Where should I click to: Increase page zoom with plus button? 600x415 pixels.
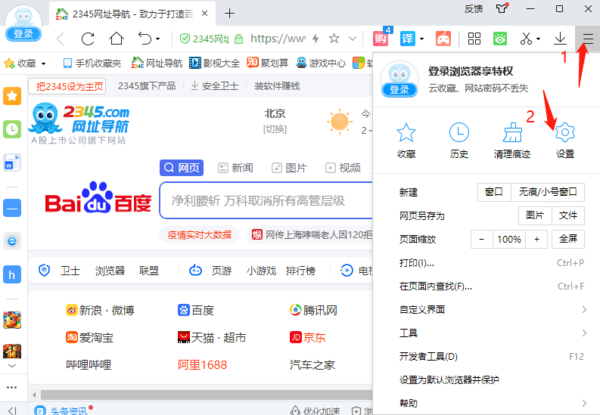[538, 239]
